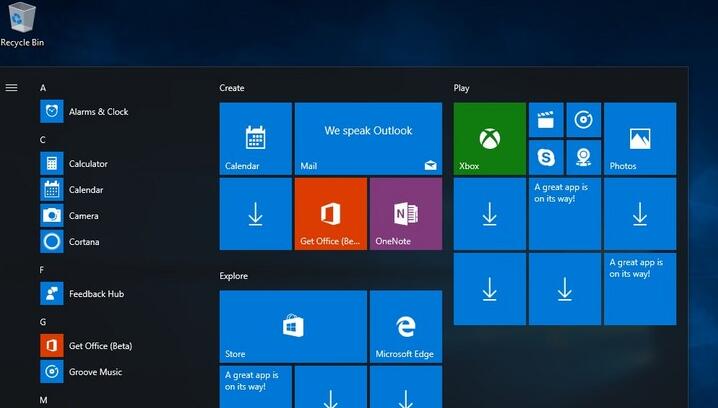The image size is (718, 408).
Task: Launch the OneNote tile
Action: (405, 214)
